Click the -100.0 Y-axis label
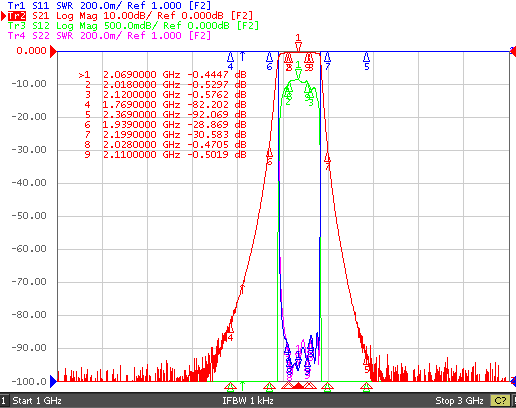Screen dimensions: 516x408 pyautogui.click(x=29, y=381)
